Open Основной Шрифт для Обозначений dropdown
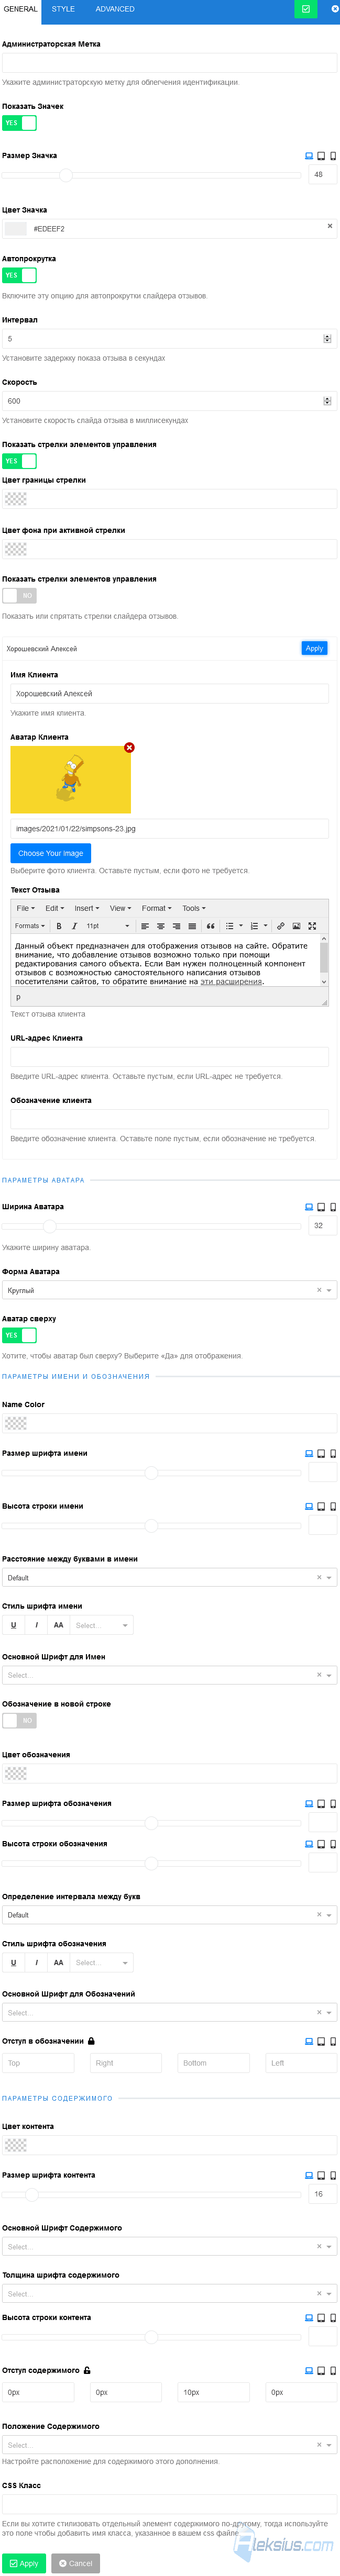 169,2012
